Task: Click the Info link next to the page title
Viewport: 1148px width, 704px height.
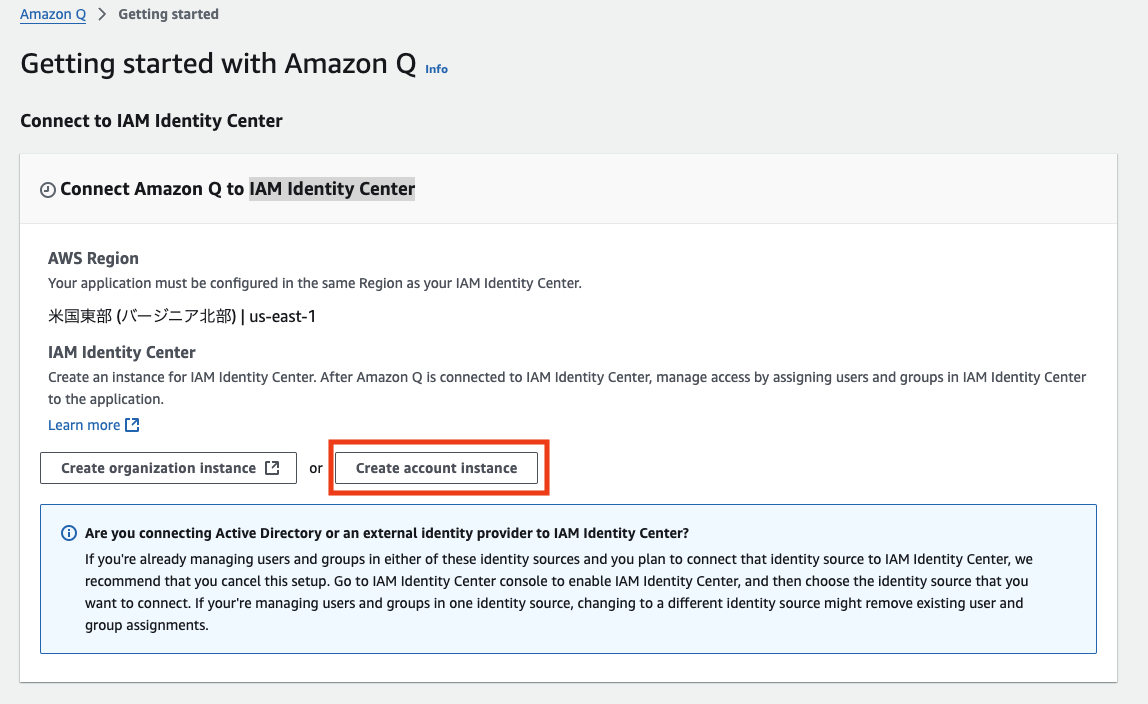Action: (436, 68)
